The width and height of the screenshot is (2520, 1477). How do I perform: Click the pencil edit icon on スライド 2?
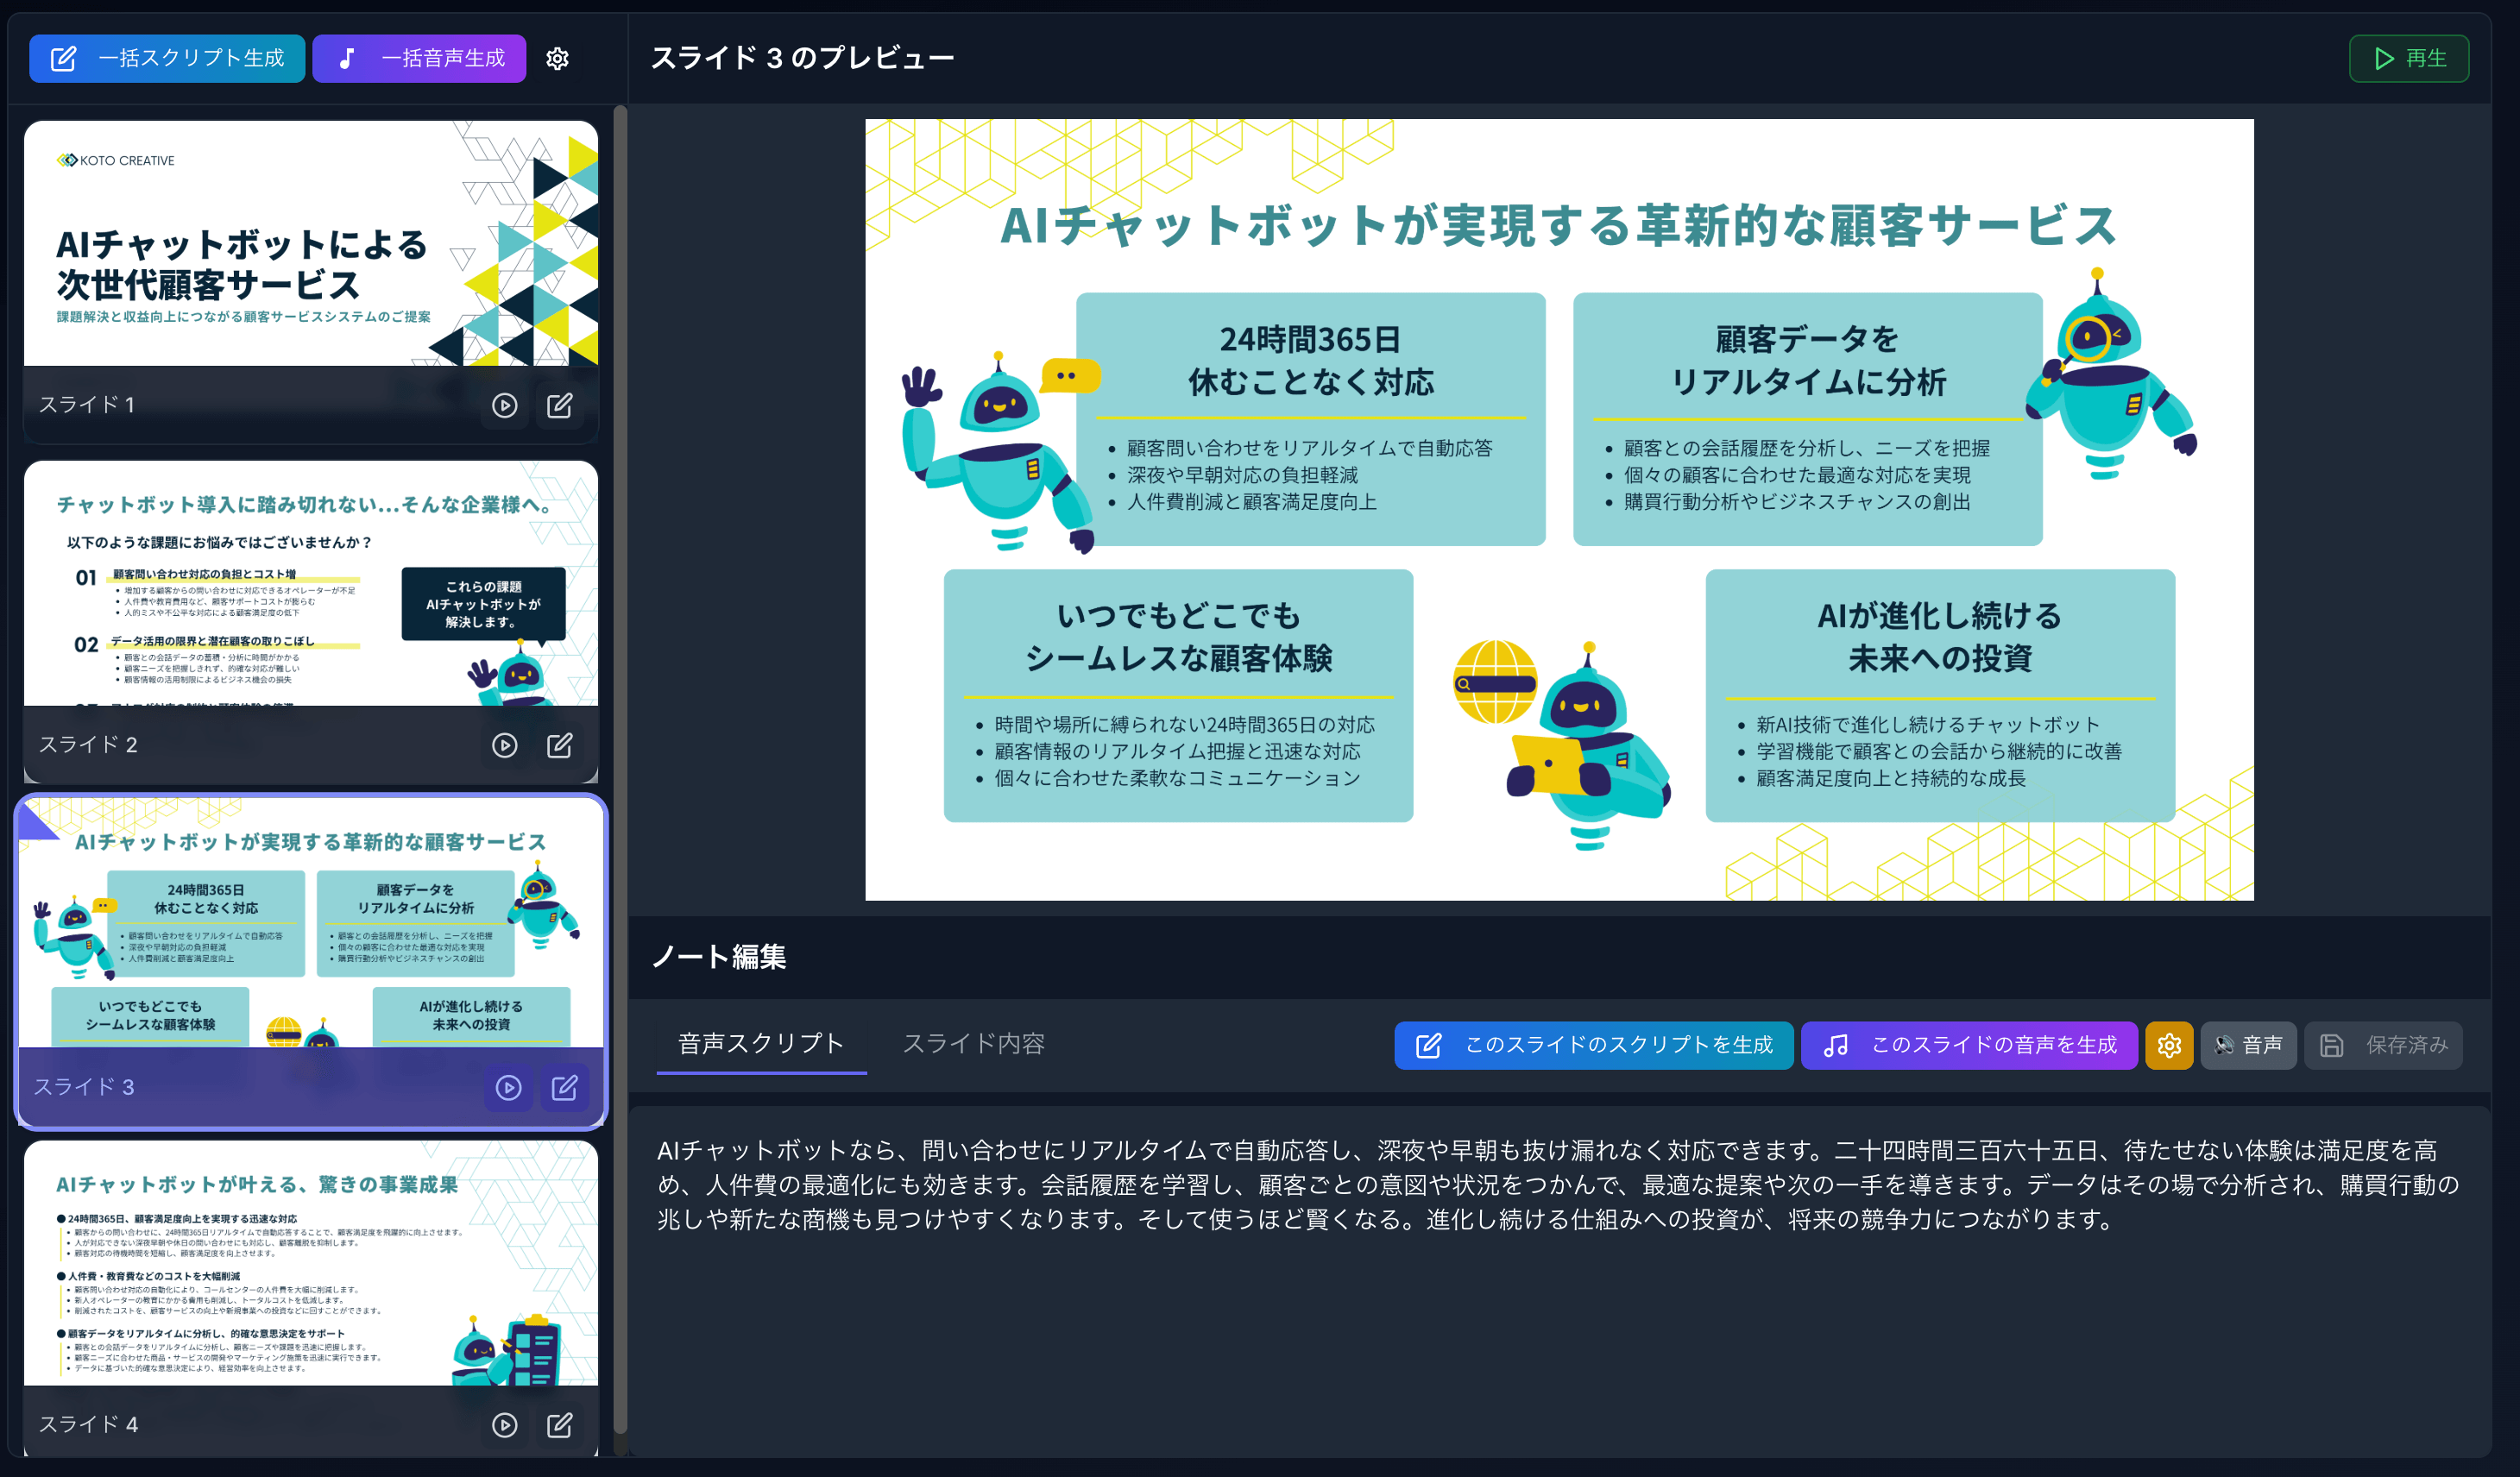560,745
